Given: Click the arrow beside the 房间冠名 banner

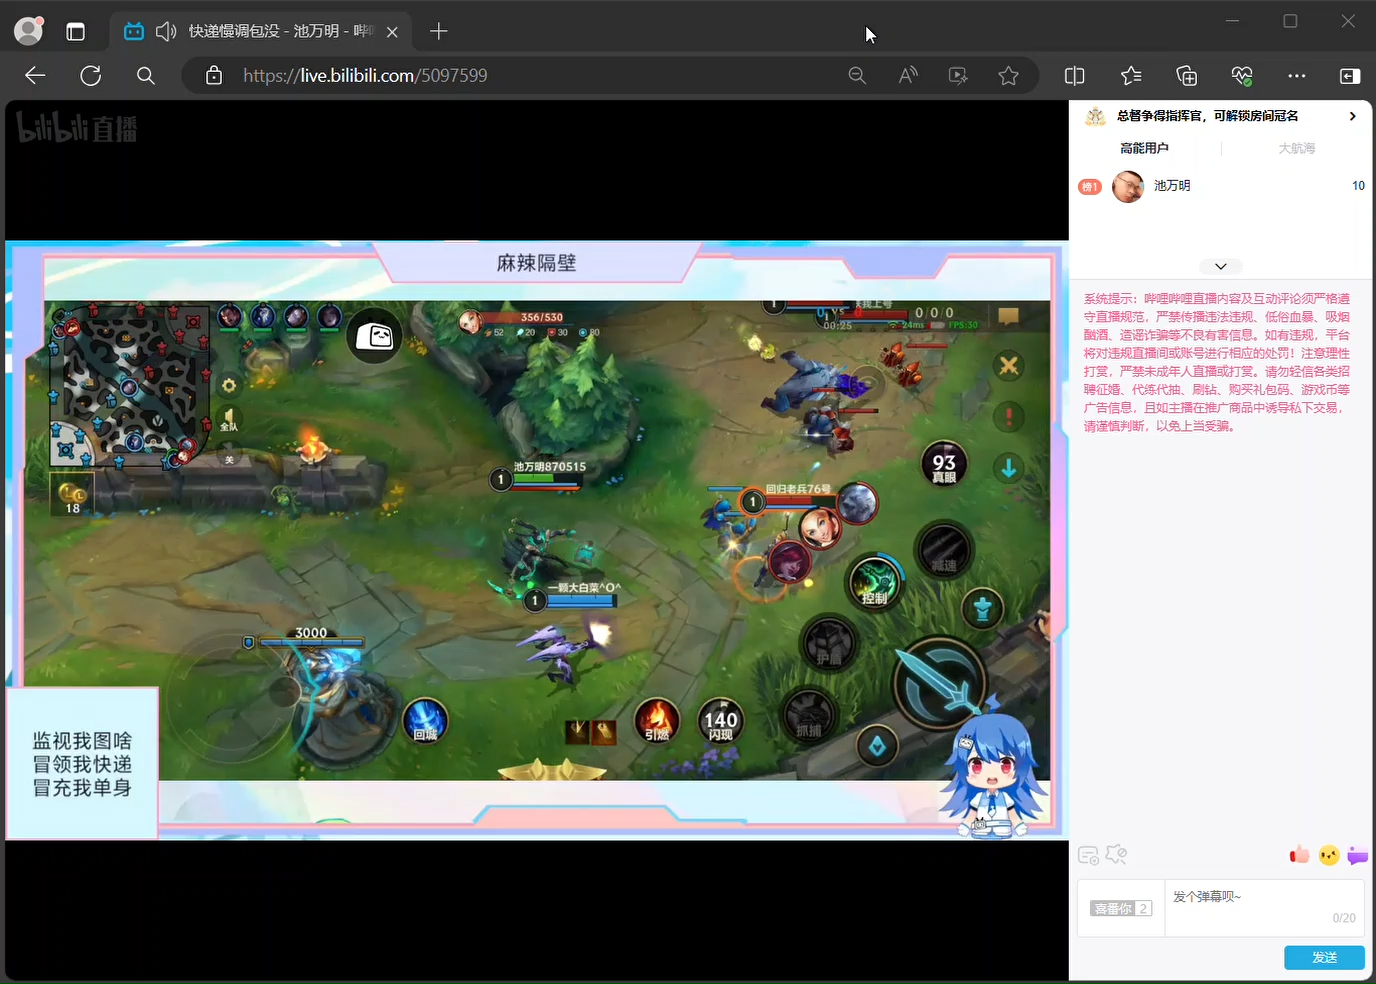Looking at the screenshot, I should coord(1353,116).
